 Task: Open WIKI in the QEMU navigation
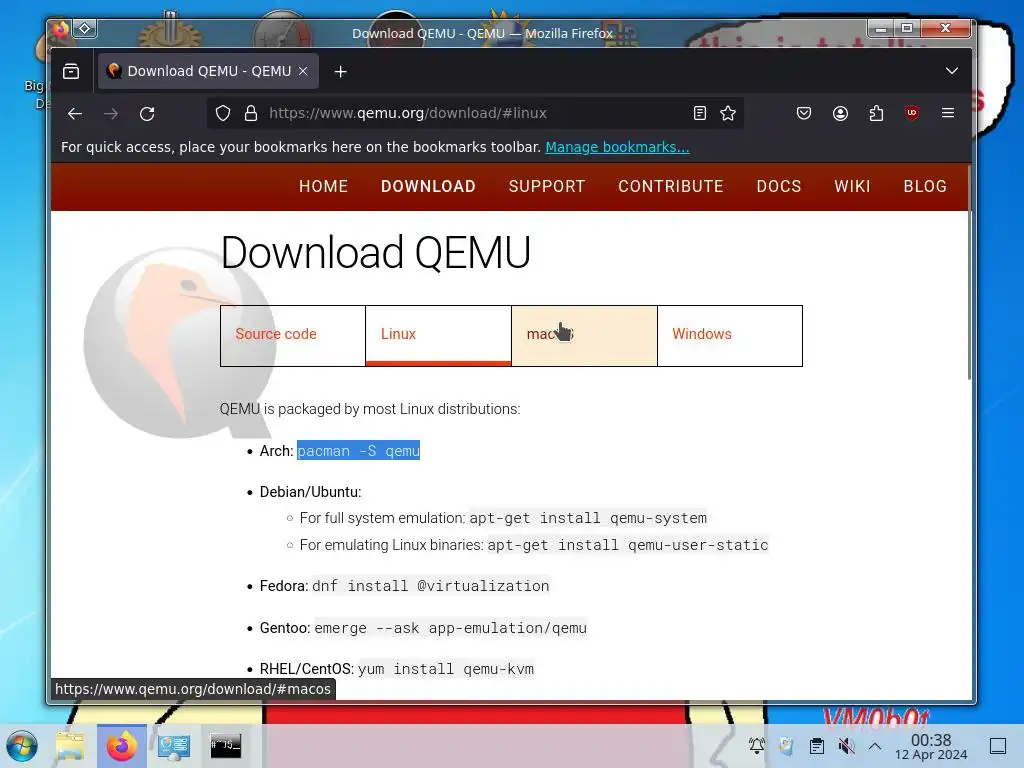pyautogui.click(x=852, y=187)
